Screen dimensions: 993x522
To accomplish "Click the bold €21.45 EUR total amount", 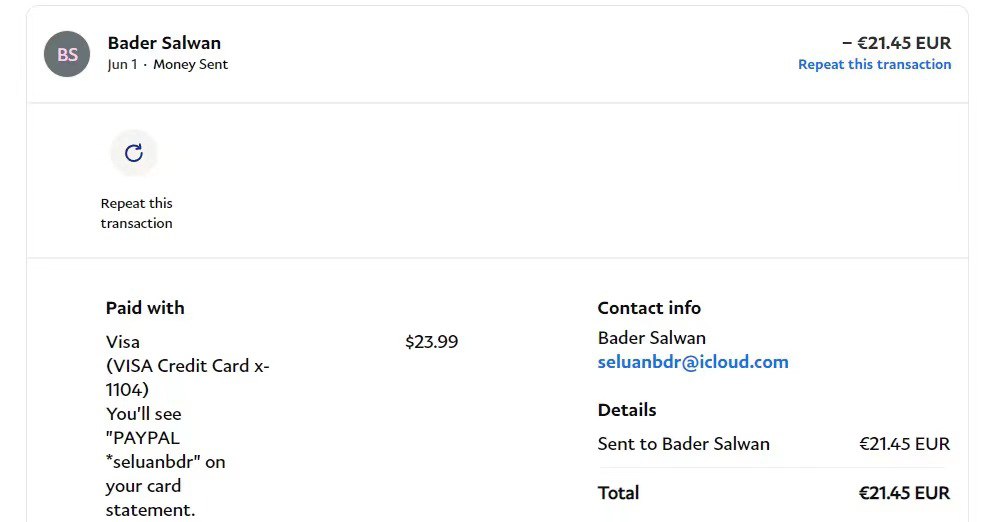I will (x=904, y=493).
